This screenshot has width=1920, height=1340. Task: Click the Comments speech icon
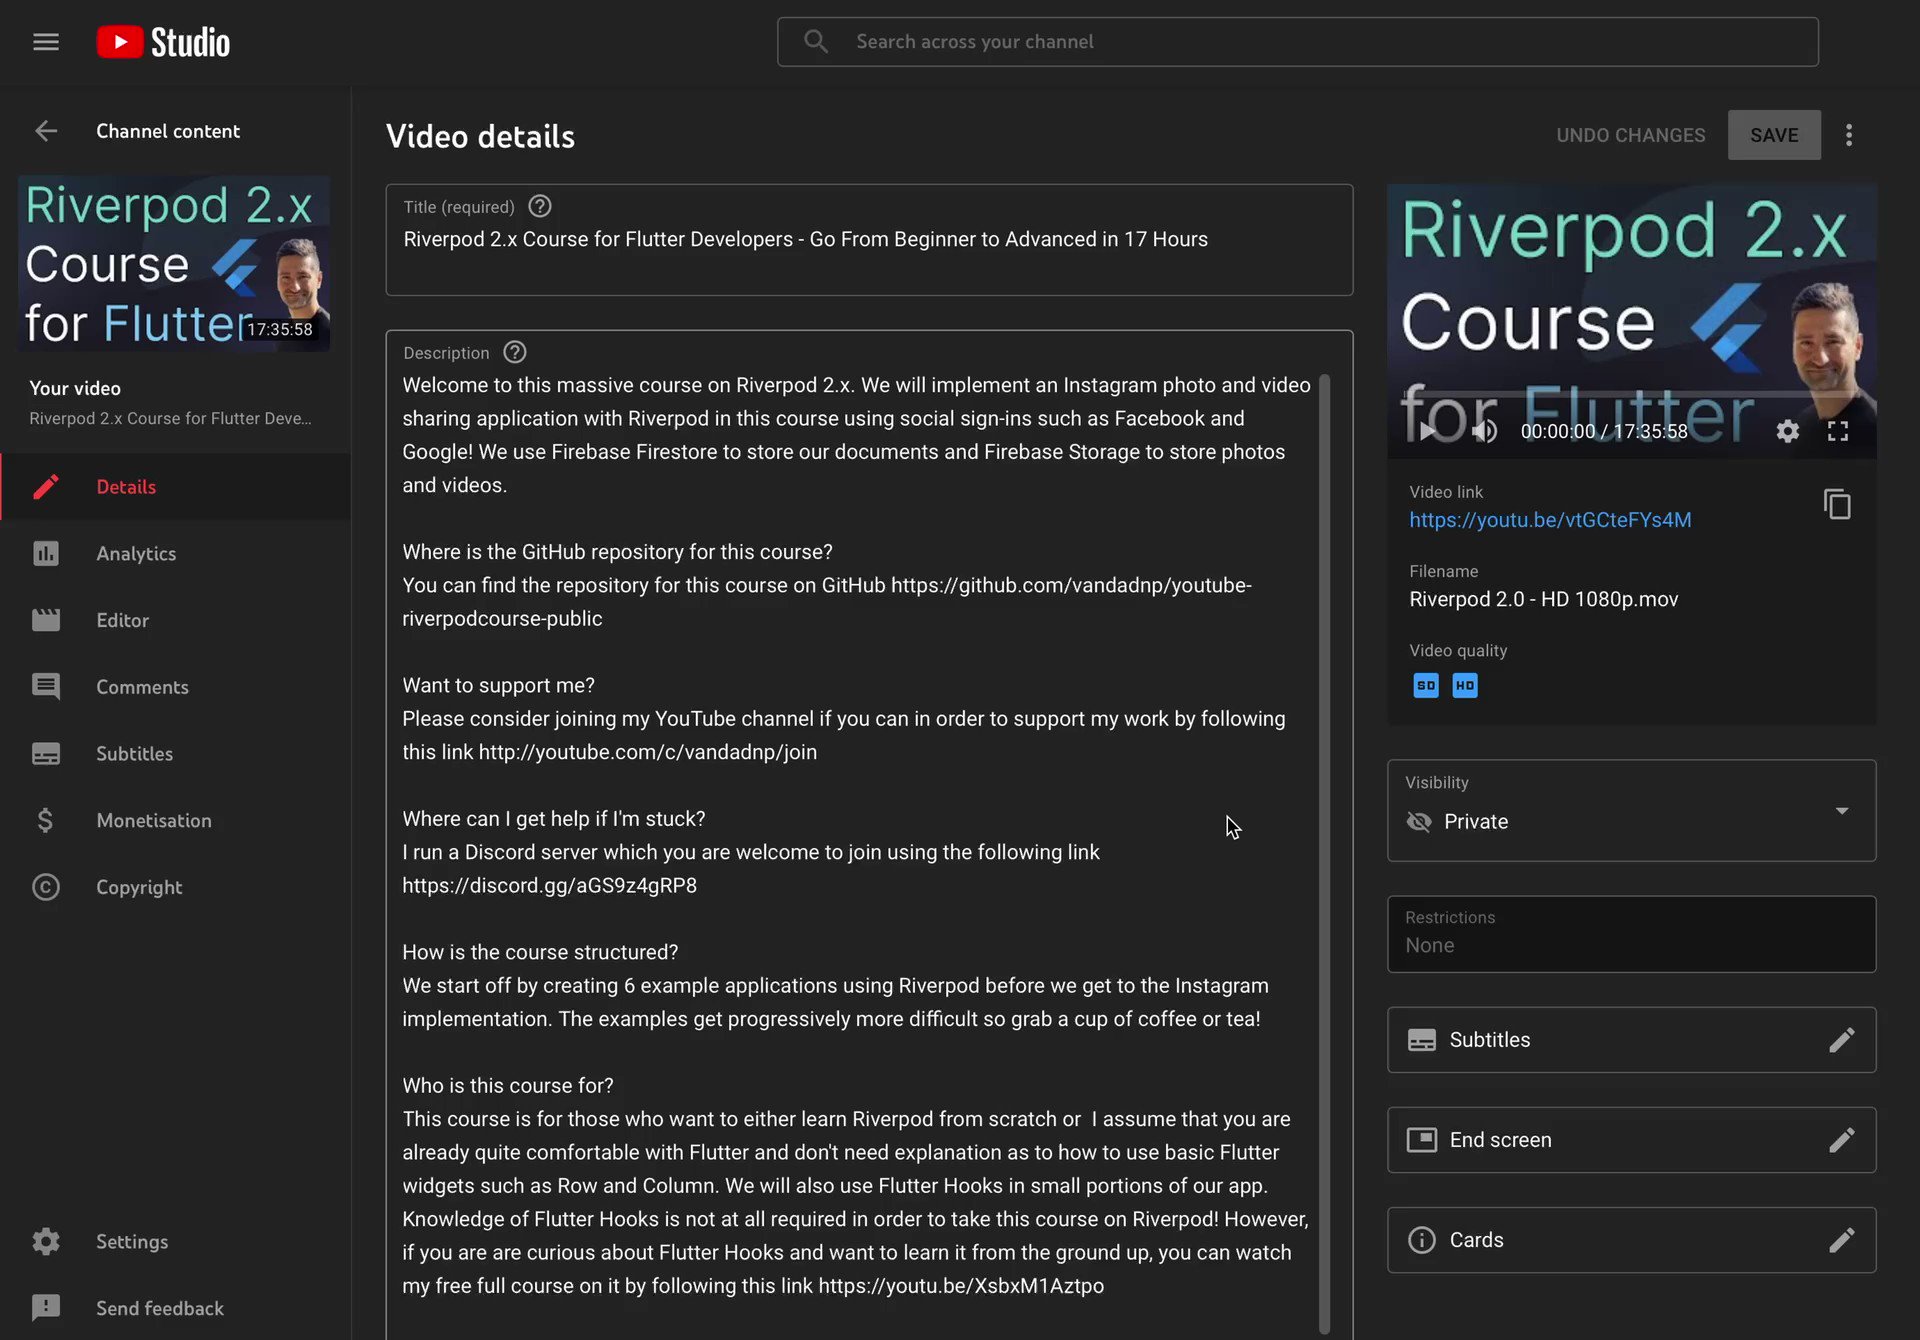[46, 687]
